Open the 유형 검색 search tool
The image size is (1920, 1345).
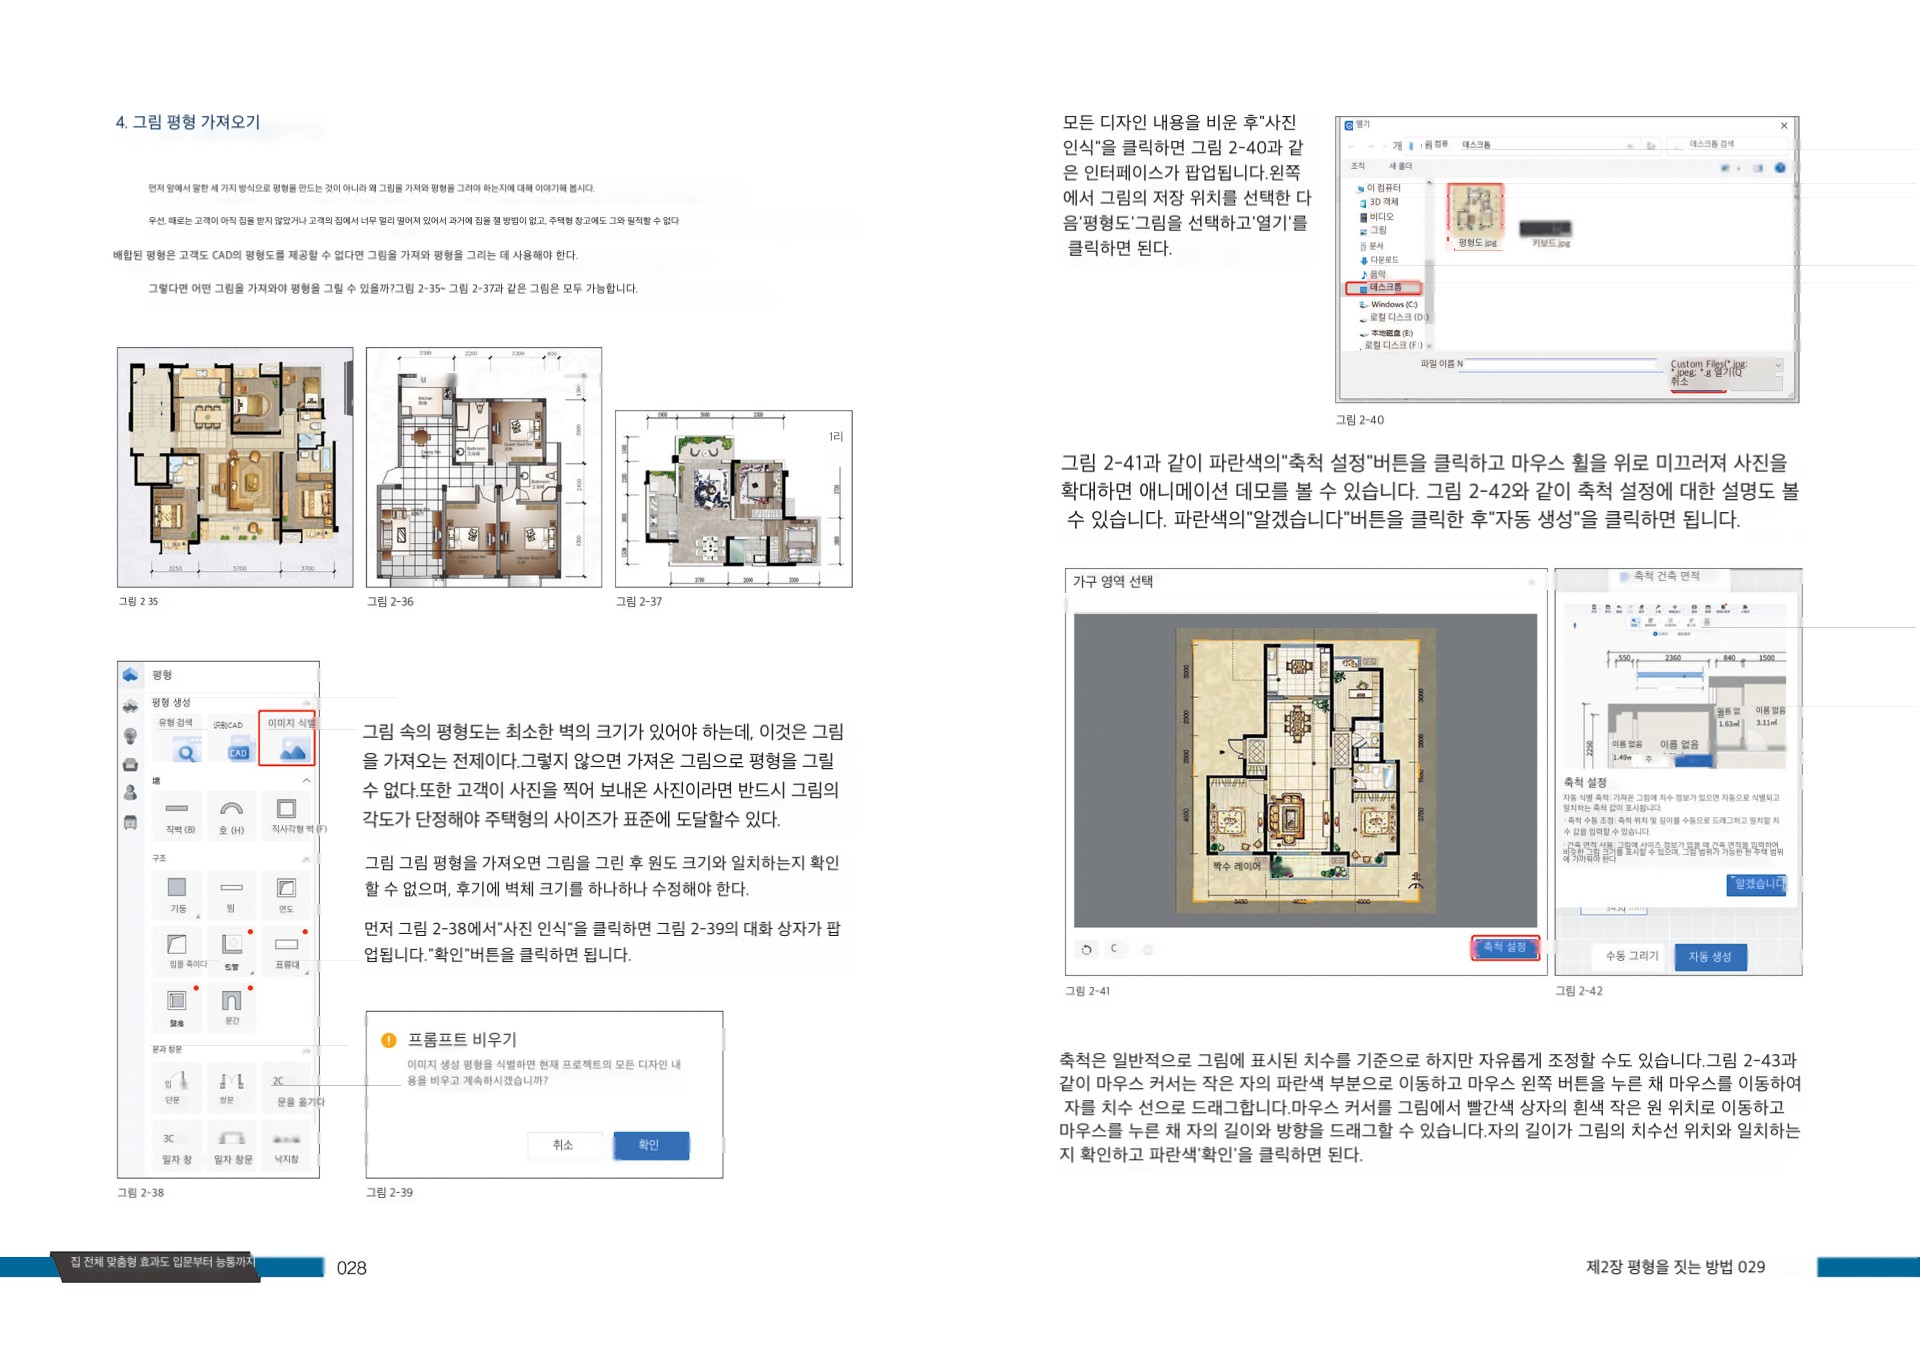[178, 740]
